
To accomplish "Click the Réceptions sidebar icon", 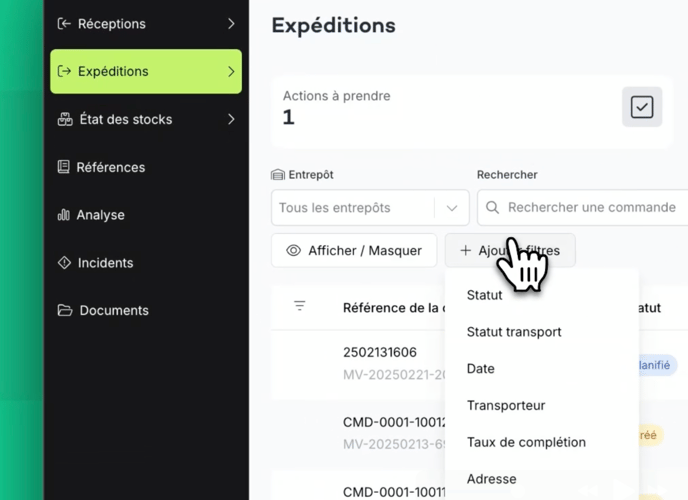I will tap(64, 24).
